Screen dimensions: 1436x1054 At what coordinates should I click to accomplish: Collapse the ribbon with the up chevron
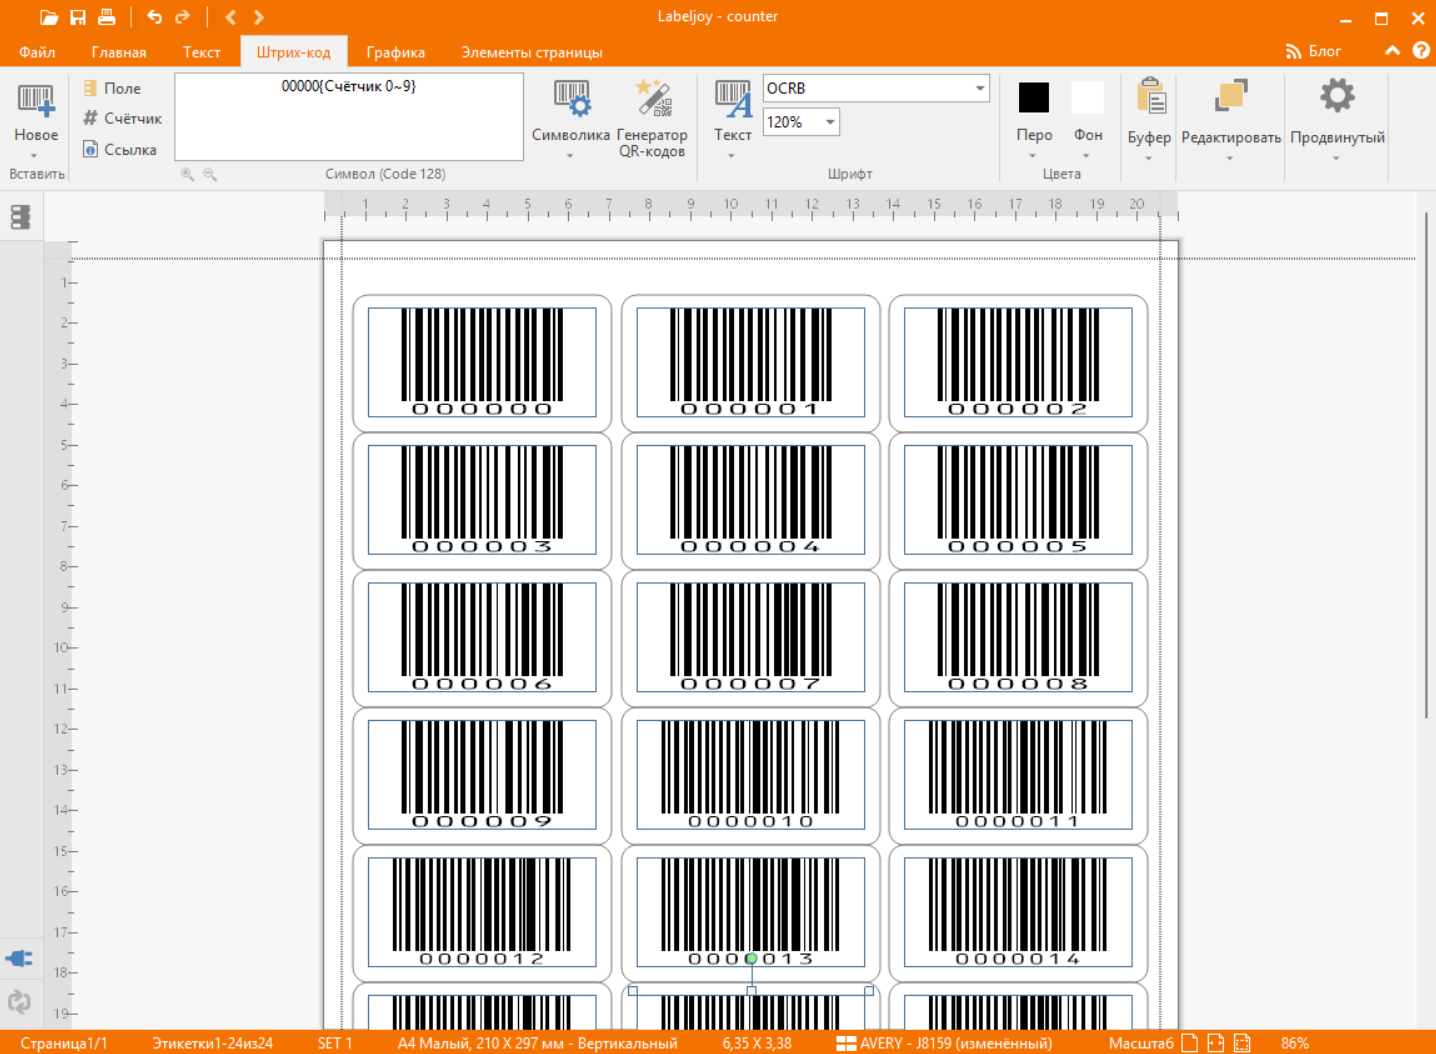pyautogui.click(x=1392, y=51)
